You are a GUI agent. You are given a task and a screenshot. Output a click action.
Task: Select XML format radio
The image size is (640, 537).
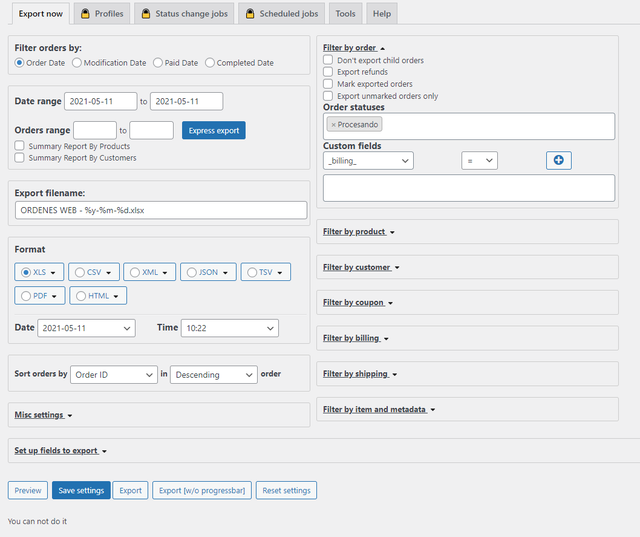click(x=135, y=272)
